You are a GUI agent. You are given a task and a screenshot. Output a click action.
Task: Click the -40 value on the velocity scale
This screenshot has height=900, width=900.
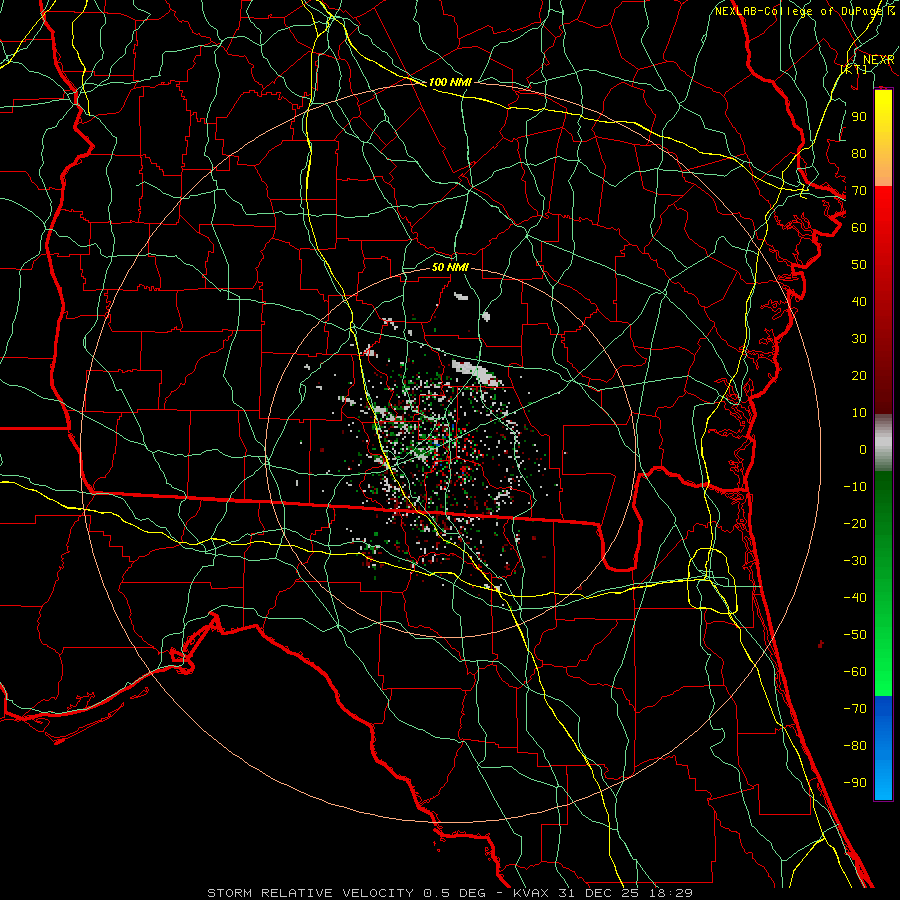coord(855,598)
